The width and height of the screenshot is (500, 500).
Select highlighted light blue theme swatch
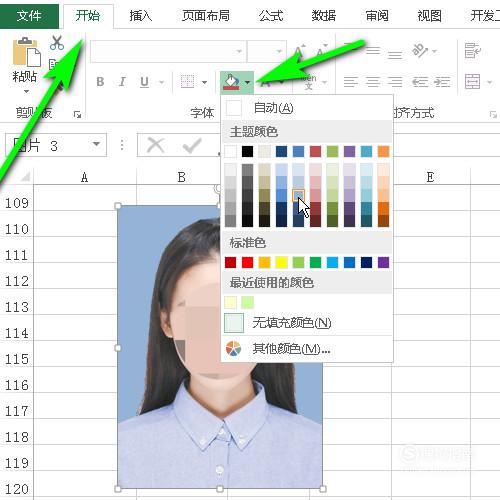point(298,196)
